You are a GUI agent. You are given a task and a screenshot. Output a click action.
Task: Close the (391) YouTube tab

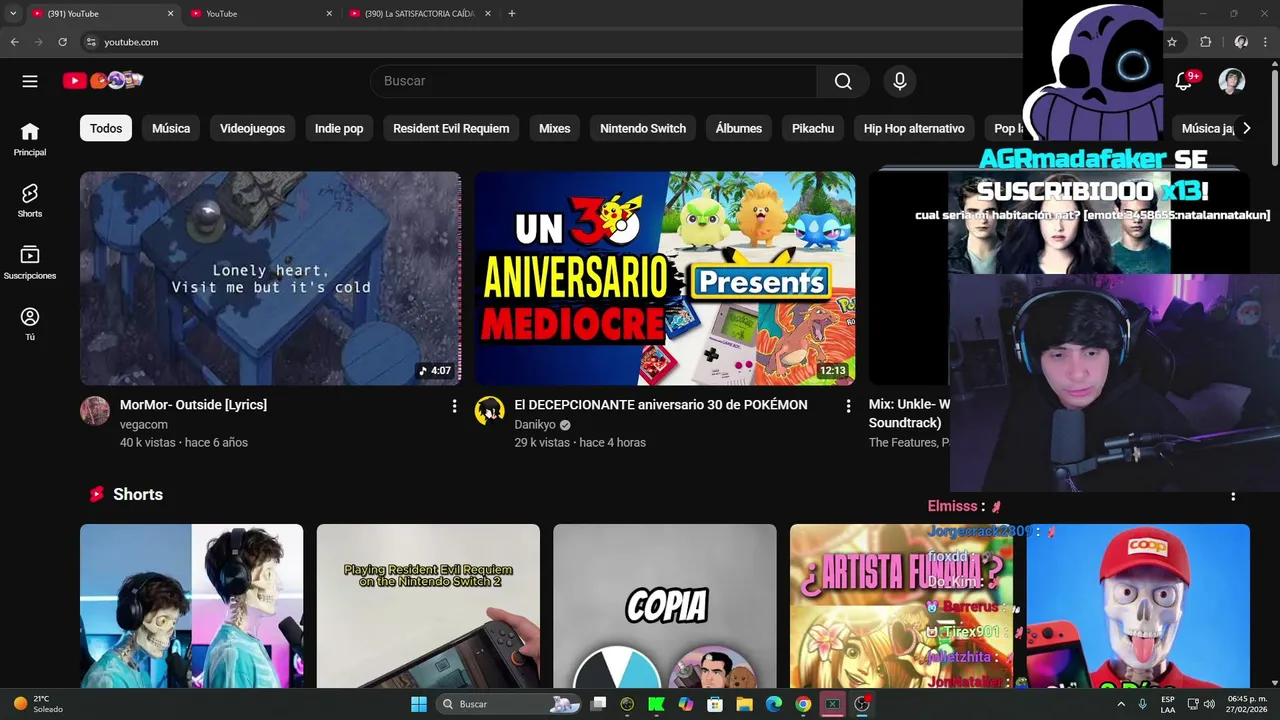(x=170, y=14)
